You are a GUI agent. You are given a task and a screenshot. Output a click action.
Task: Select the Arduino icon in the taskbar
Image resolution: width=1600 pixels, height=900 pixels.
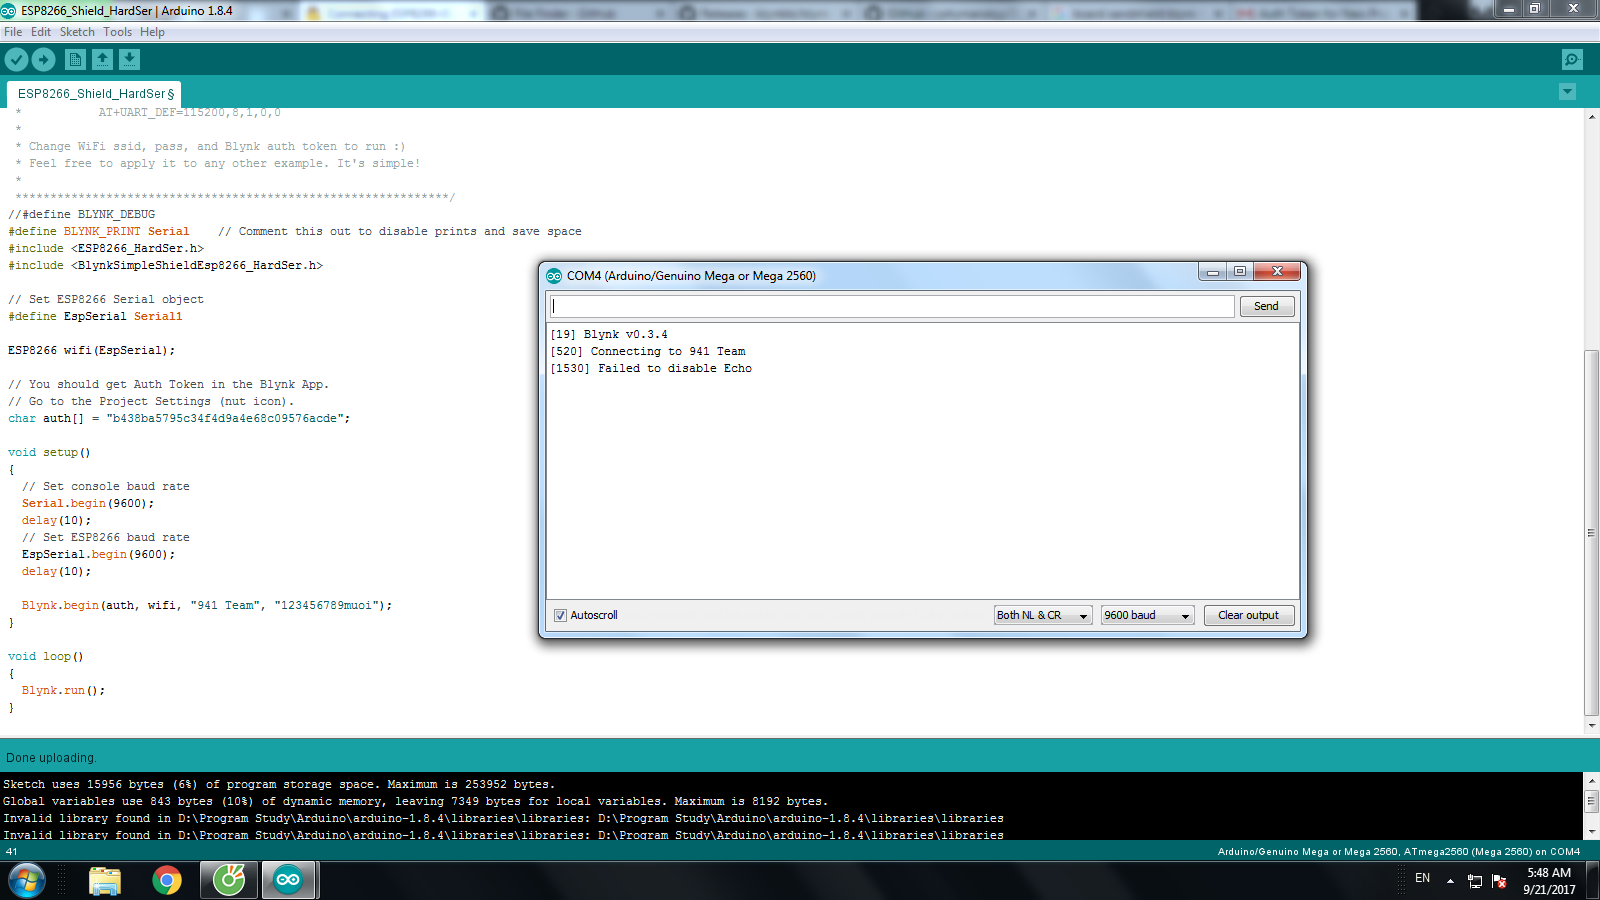click(289, 880)
